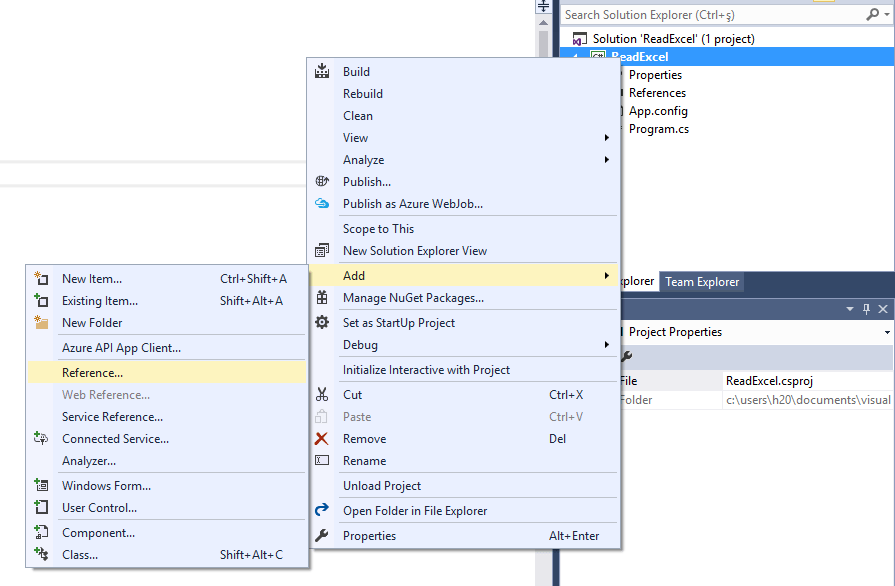Screen dimensions: 895x586
Task: Expand the Debug submenu
Action: click(x=607, y=345)
